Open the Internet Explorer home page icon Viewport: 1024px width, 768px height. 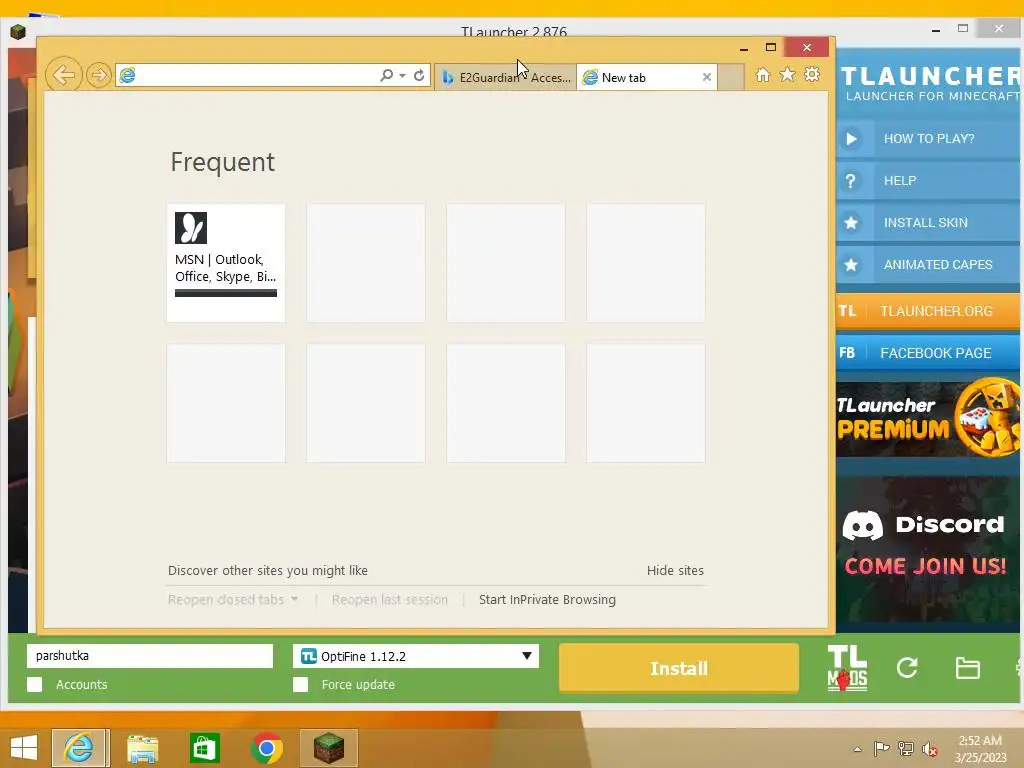(763, 75)
